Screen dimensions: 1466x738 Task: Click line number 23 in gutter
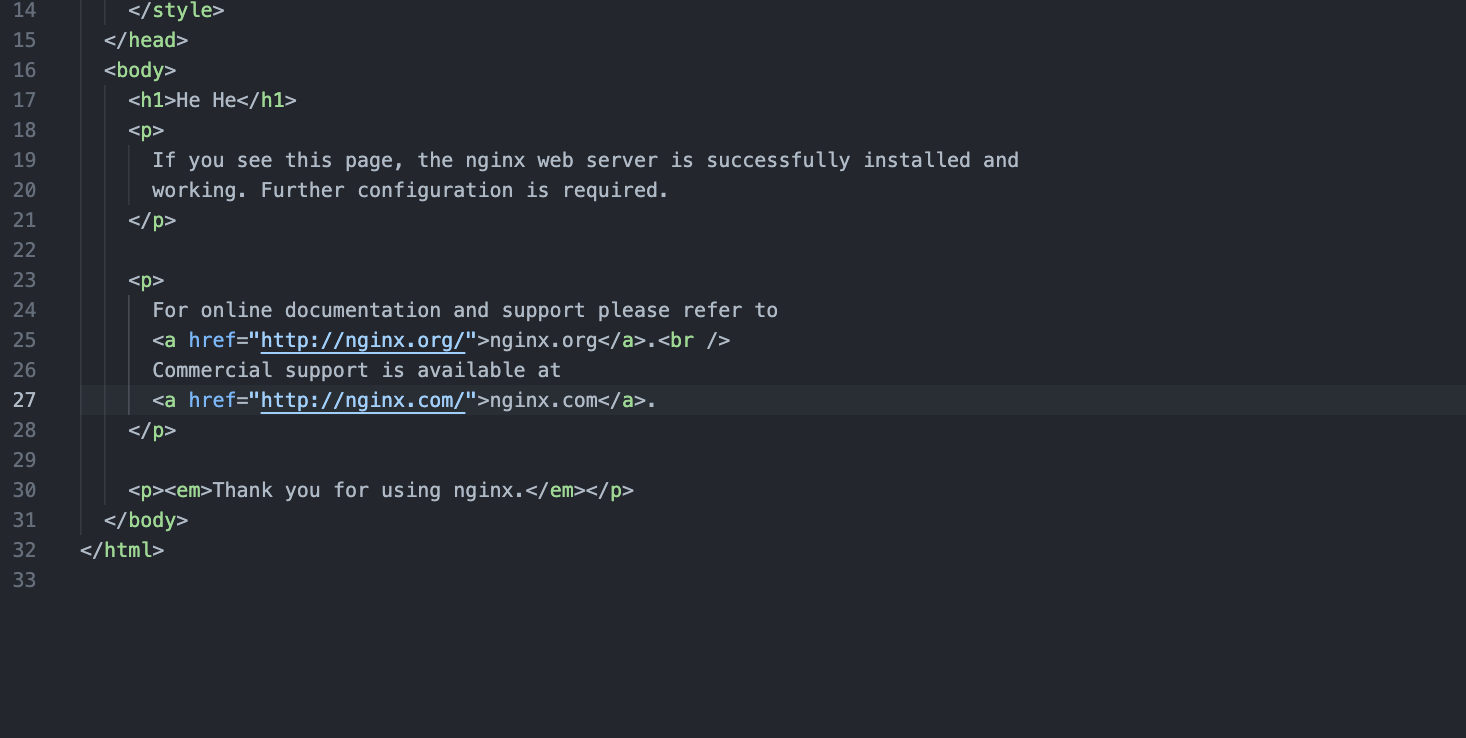tap(24, 280)
